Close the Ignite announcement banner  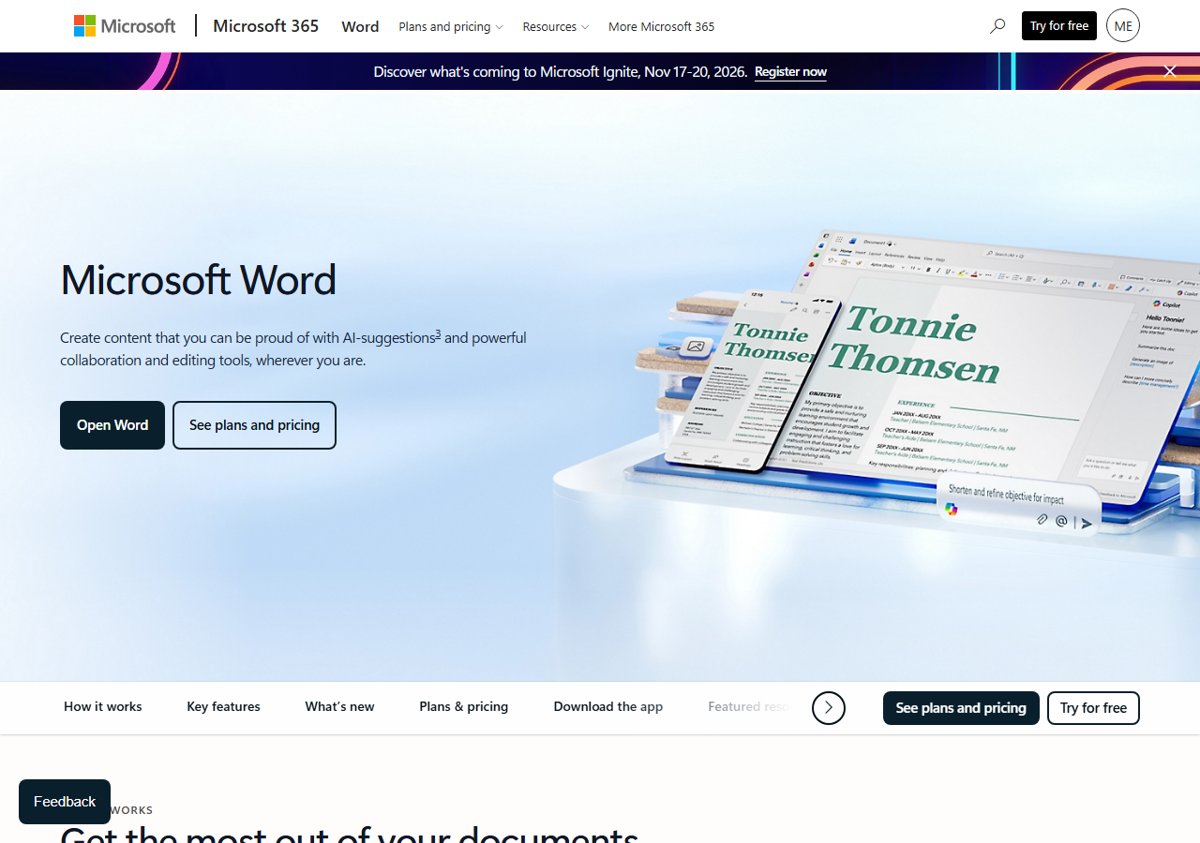1170,71
